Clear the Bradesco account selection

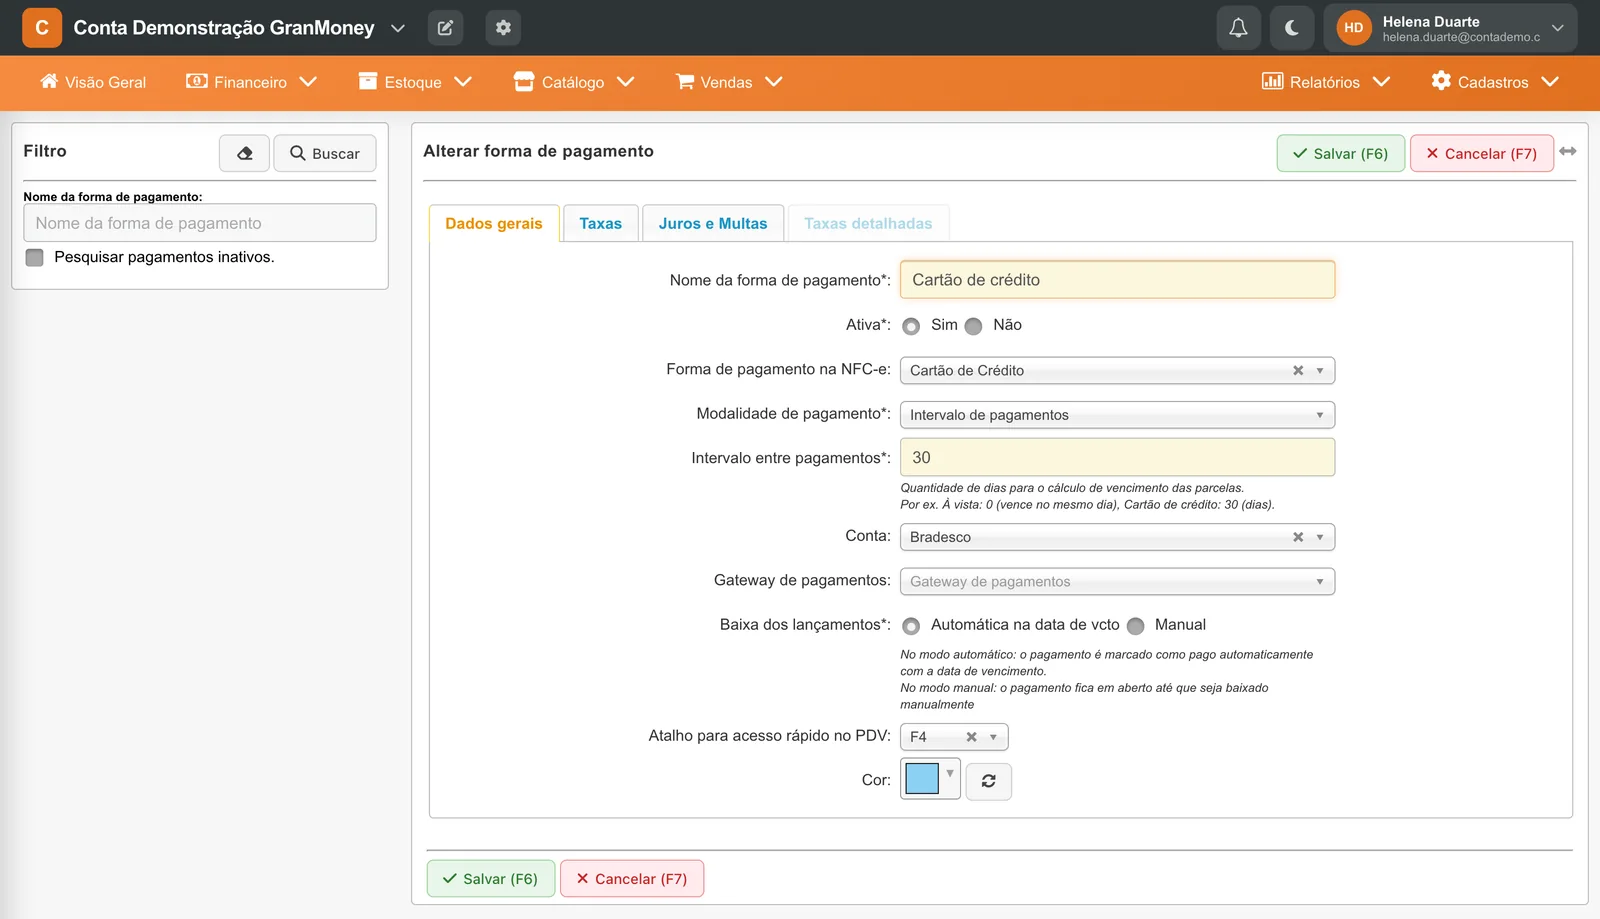(1298, 537)
